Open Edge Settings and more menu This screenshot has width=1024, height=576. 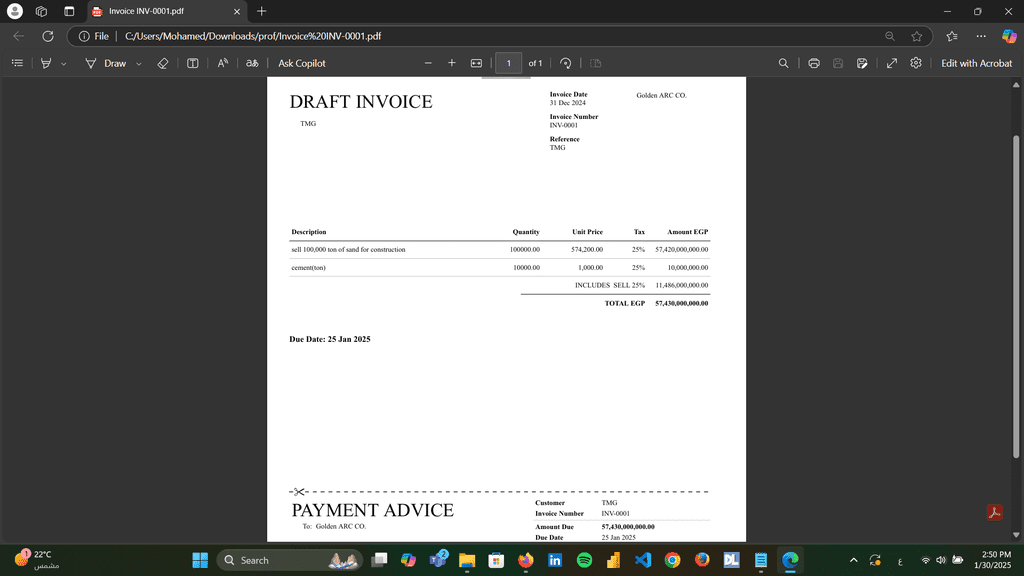[x=981, y=37]
